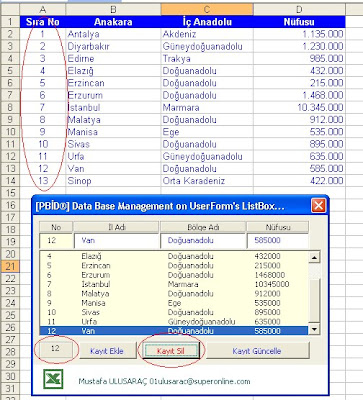363x400 pixels.
Task: Click the Ege cell in the spreadsheet
Action: click(x=207, y=132)
